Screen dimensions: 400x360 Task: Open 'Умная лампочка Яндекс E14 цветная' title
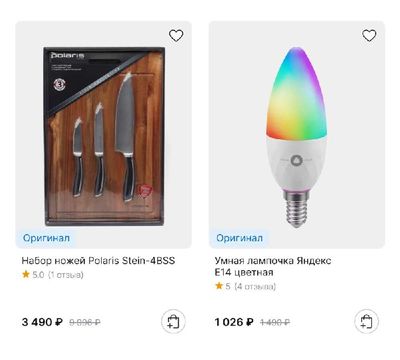[x=273, y=266]
